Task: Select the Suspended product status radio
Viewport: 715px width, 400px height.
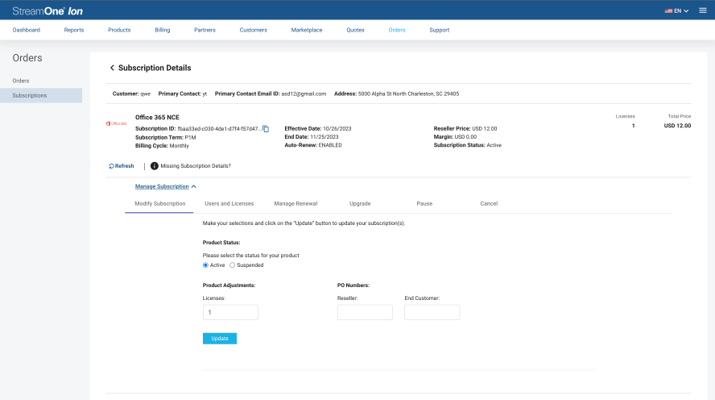Action: (233, 265)
